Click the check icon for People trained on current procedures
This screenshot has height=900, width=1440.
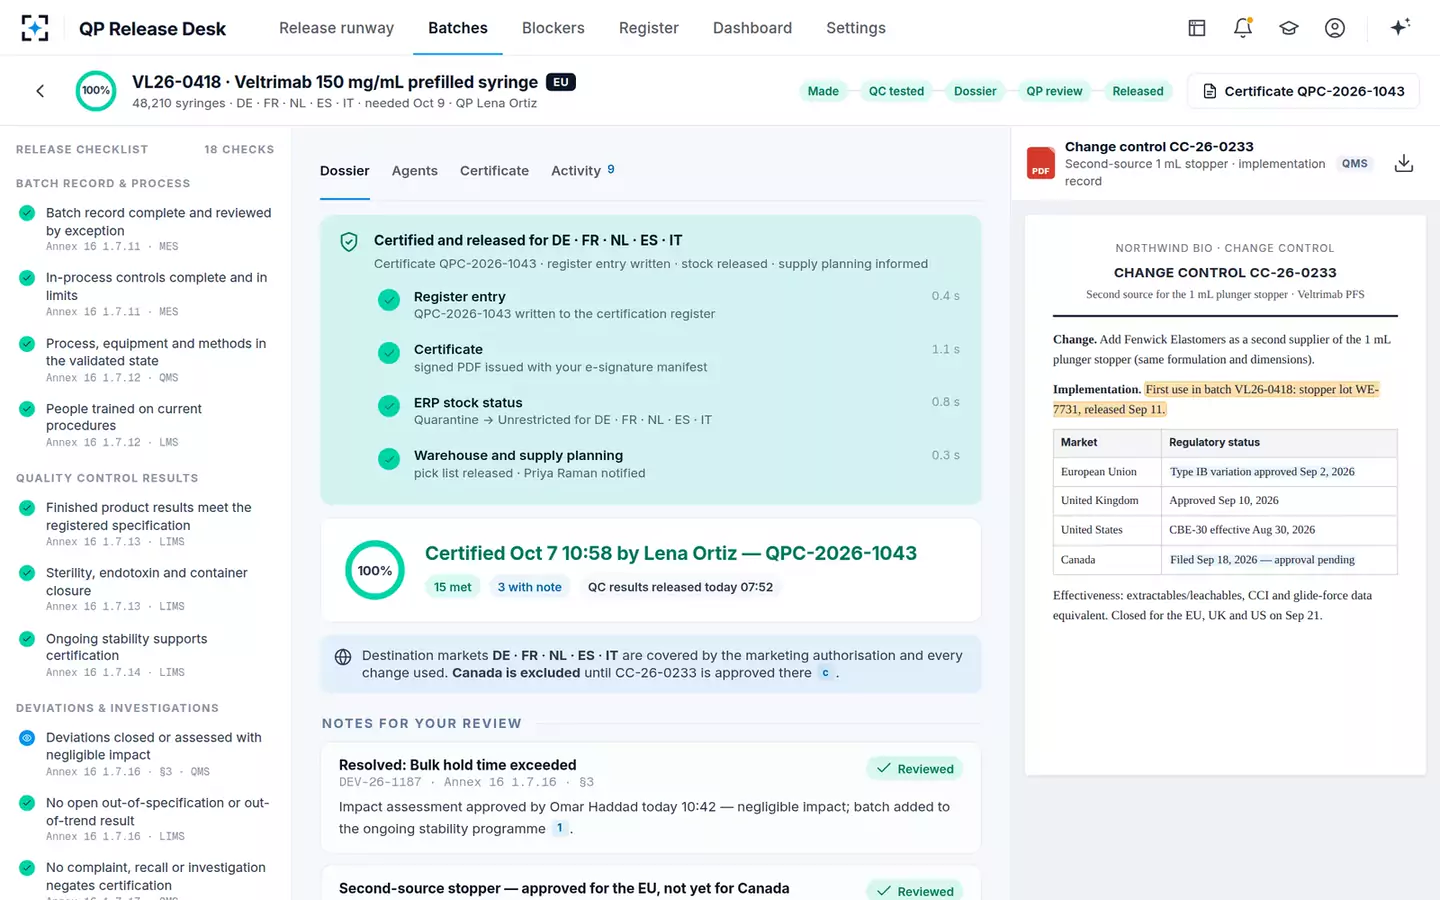click(x=27, y=409)
